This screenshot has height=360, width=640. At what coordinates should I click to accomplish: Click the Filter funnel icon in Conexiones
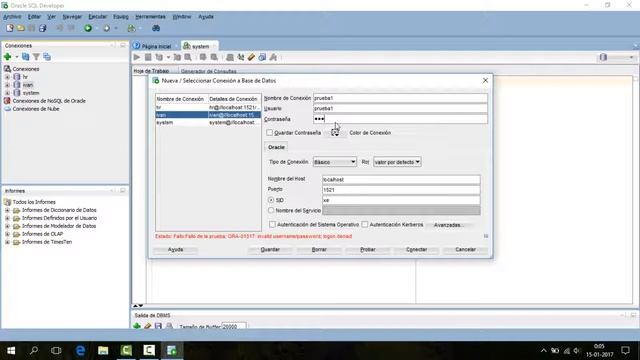click(36, 57)
